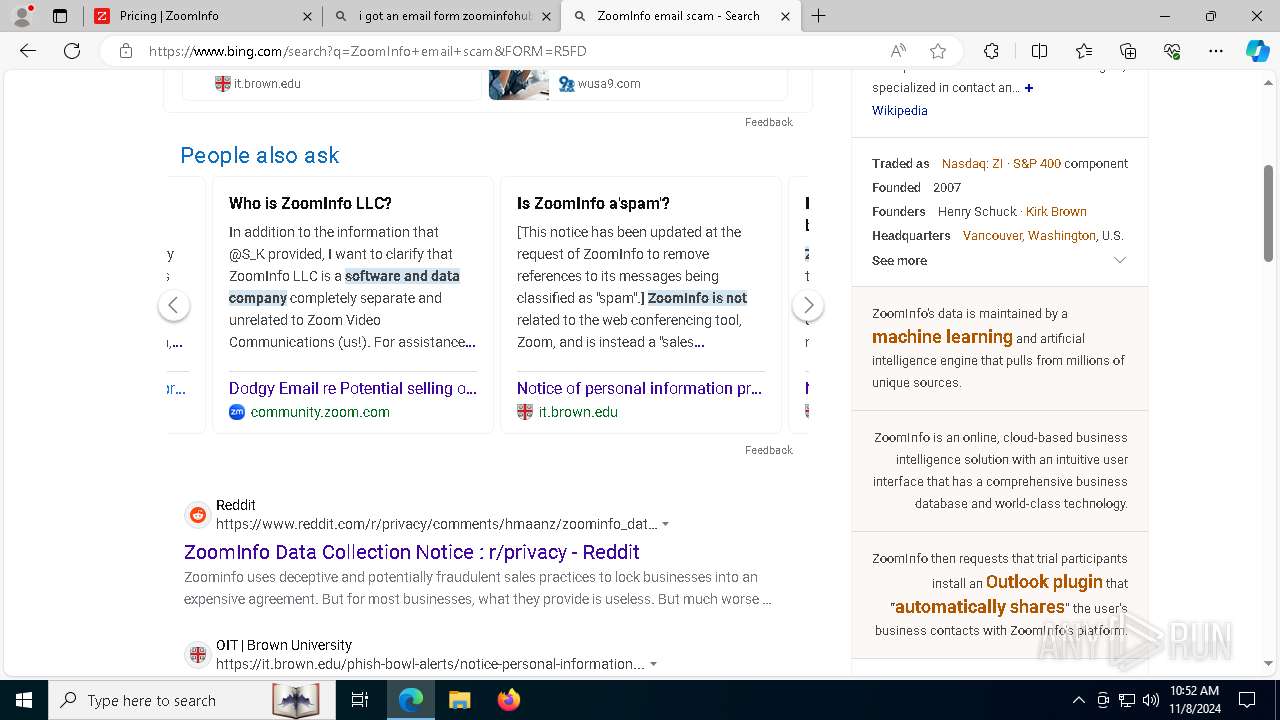Close the ZoomInfo email scam tab

coord(785,16)
